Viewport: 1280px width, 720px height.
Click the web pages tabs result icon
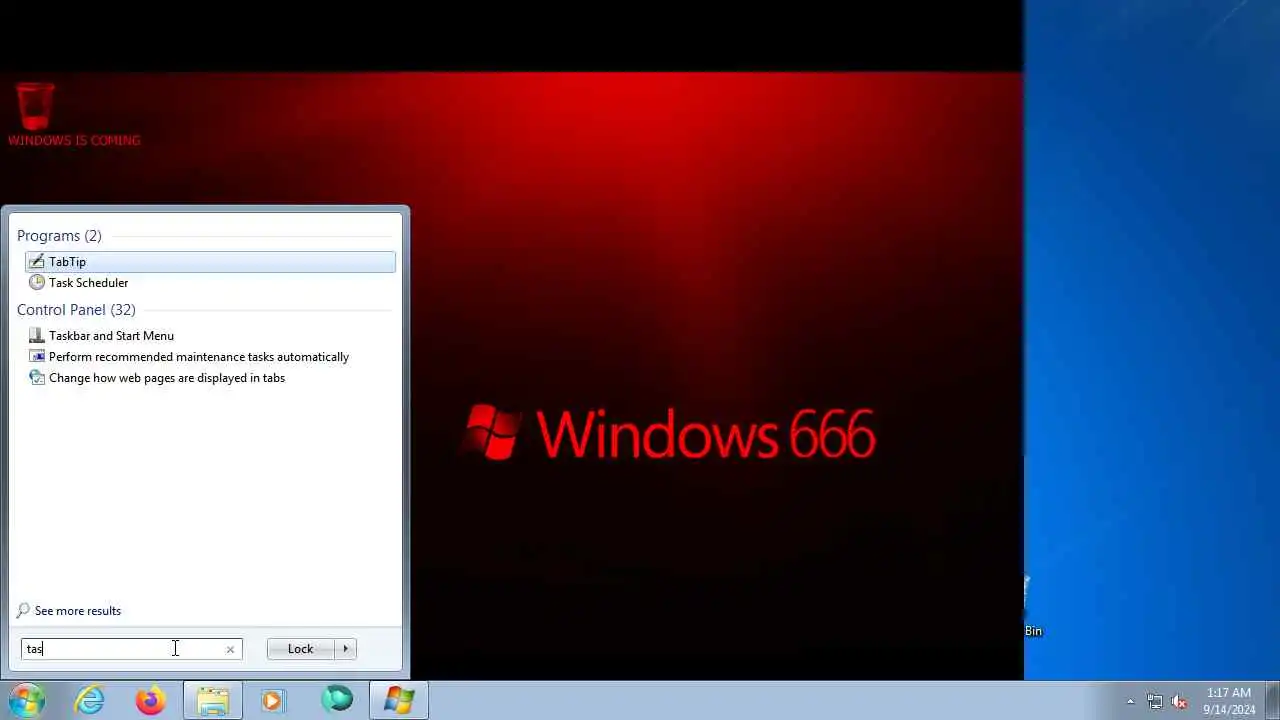tap(37, 378)
